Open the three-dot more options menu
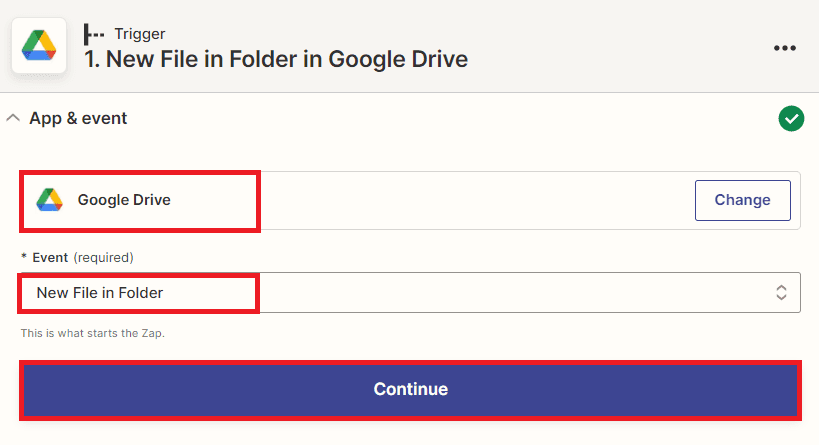This screenshot has height=445, width=819. [785, 48]
